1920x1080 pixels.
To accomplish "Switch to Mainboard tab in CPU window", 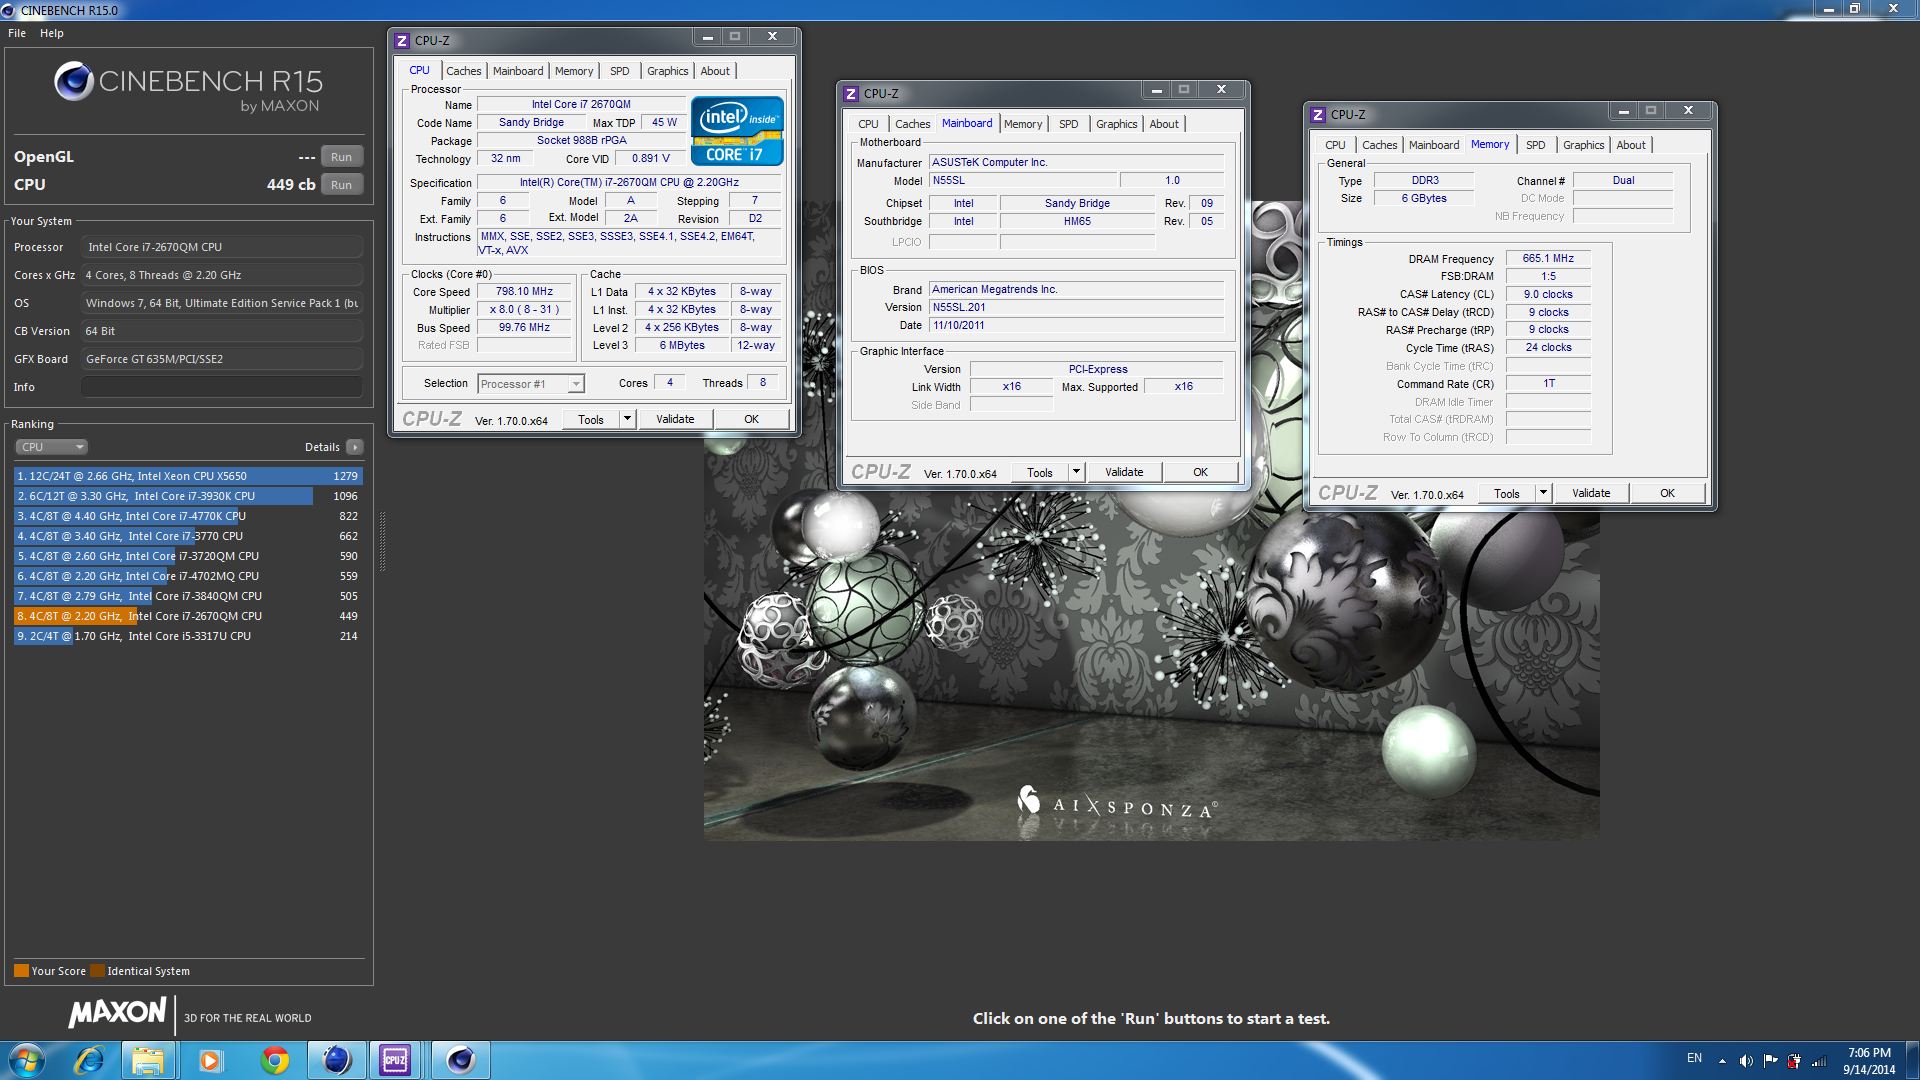I will tap(518, 71).
